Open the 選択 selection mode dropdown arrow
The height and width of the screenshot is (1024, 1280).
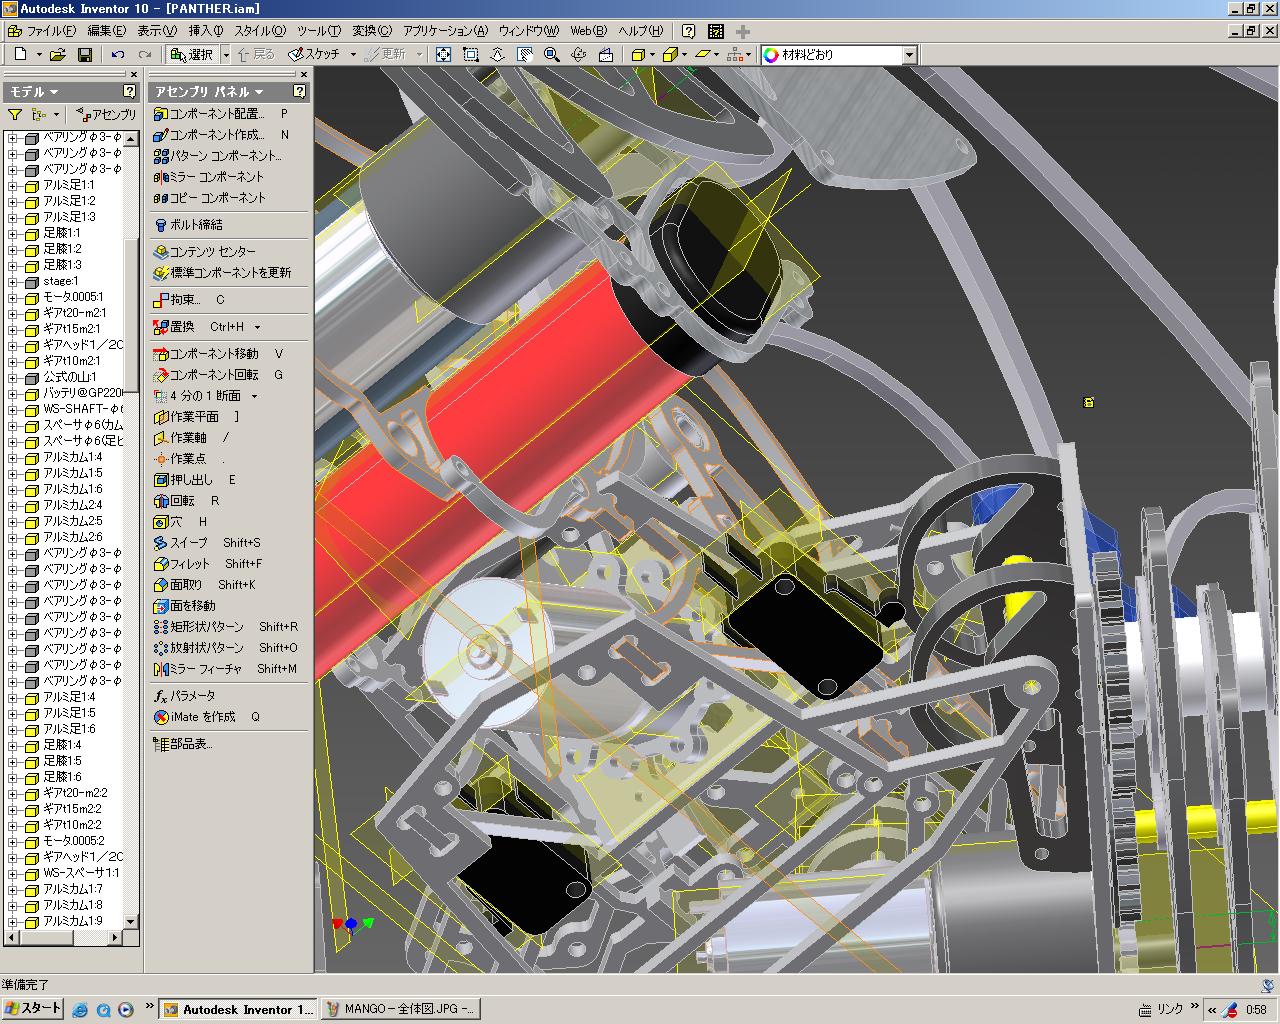226,54
